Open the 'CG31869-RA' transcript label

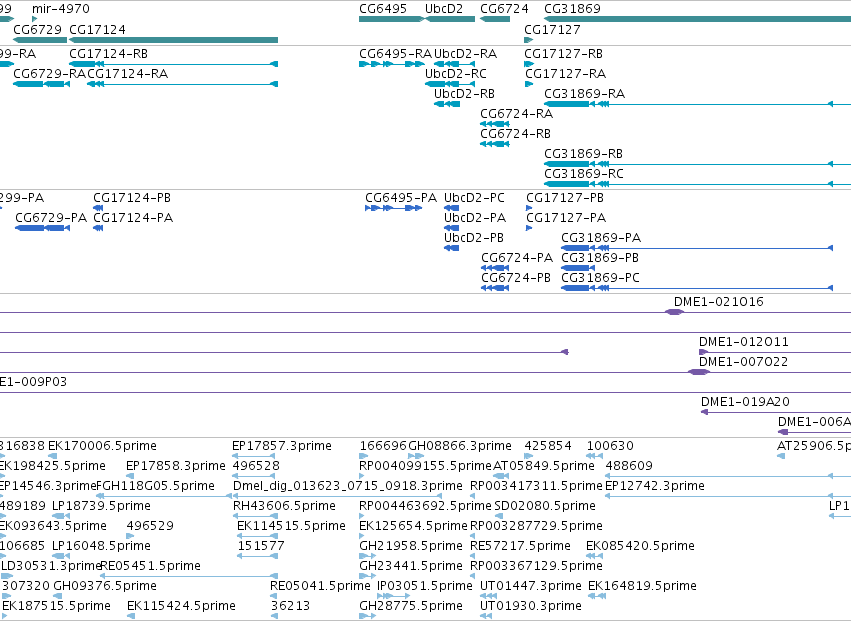(585, 94)
